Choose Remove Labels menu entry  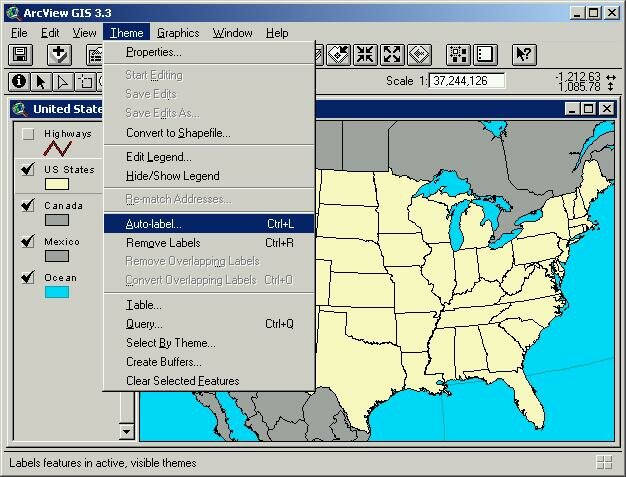209,243
